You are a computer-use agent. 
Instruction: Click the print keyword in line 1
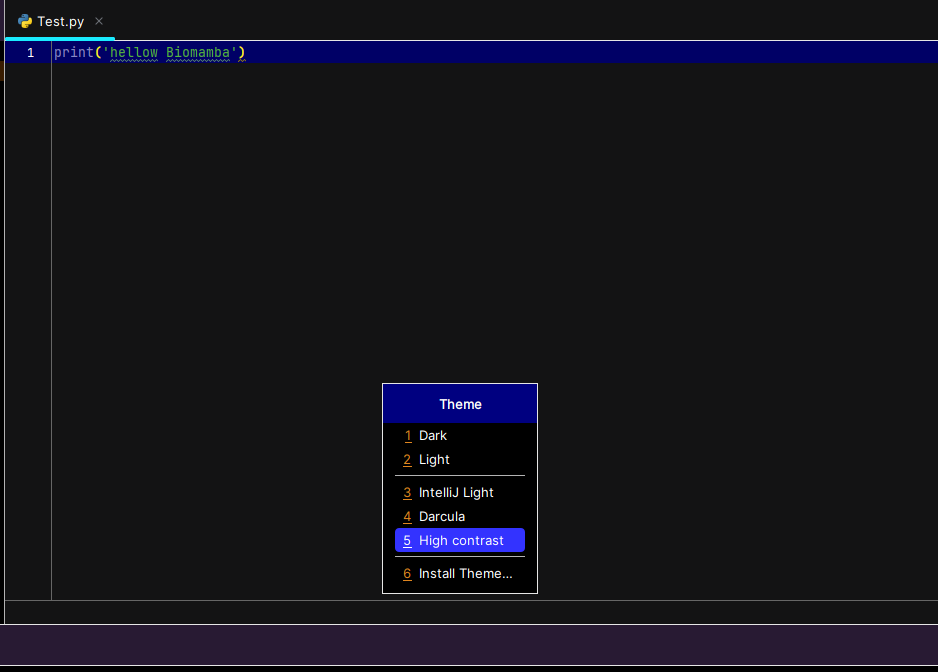click(x=74, y=53)
